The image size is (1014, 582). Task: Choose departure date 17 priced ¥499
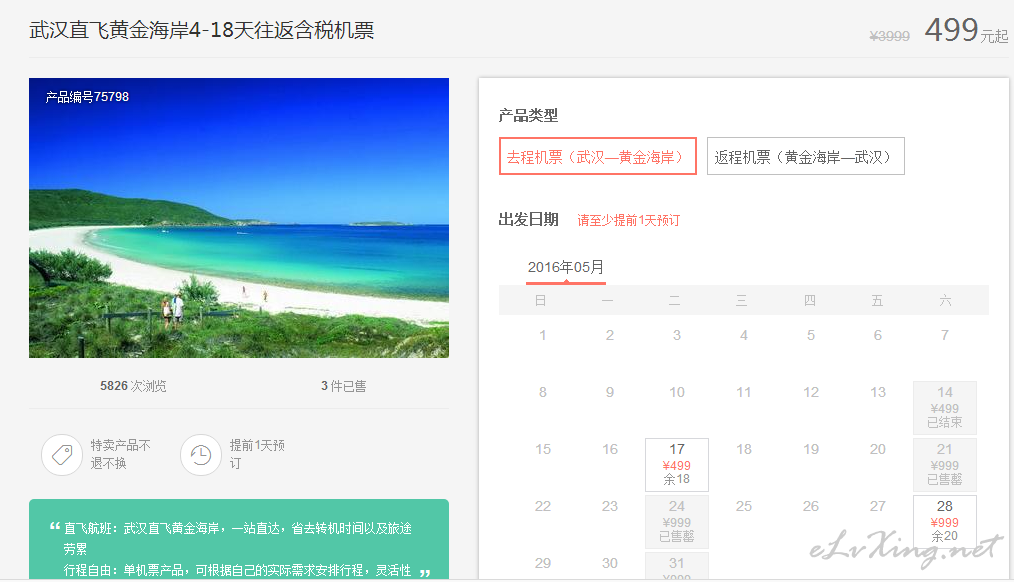coord(676,464)
